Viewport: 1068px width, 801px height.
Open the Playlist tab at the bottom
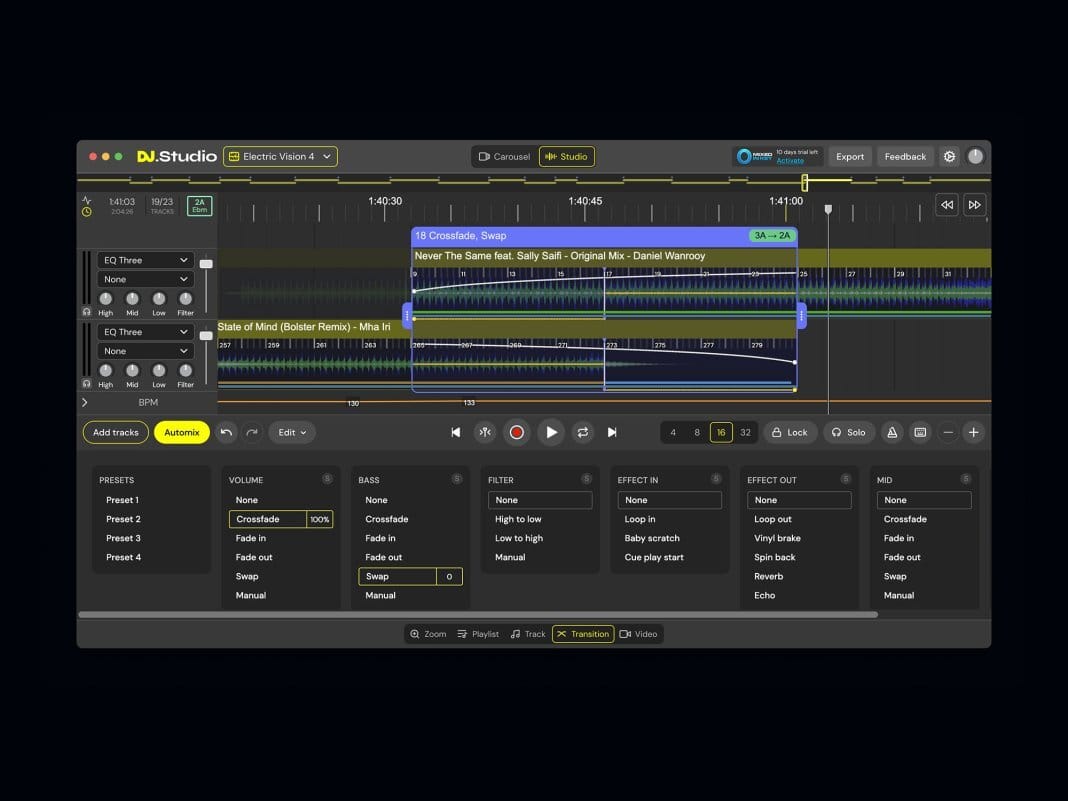(478, 634)
